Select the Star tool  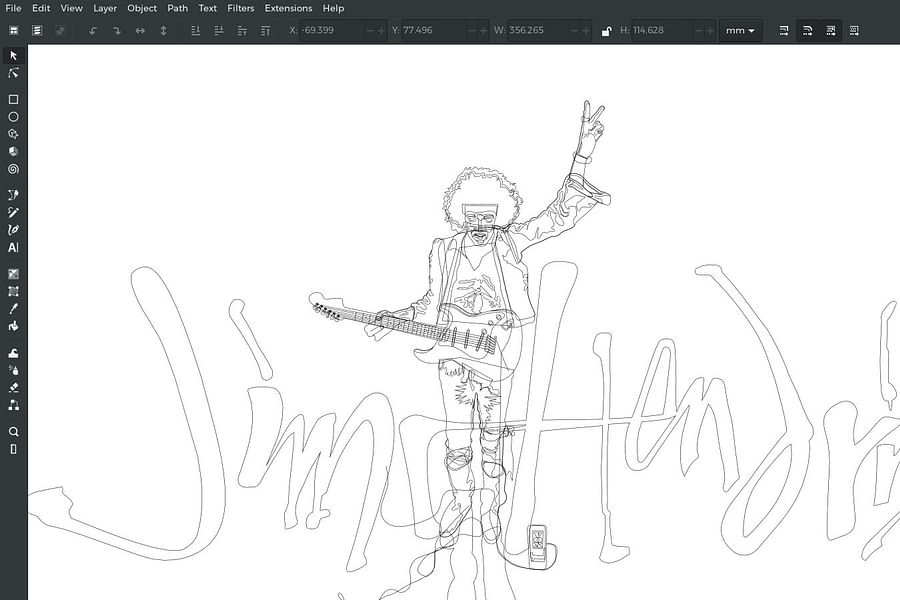[13, 134]
